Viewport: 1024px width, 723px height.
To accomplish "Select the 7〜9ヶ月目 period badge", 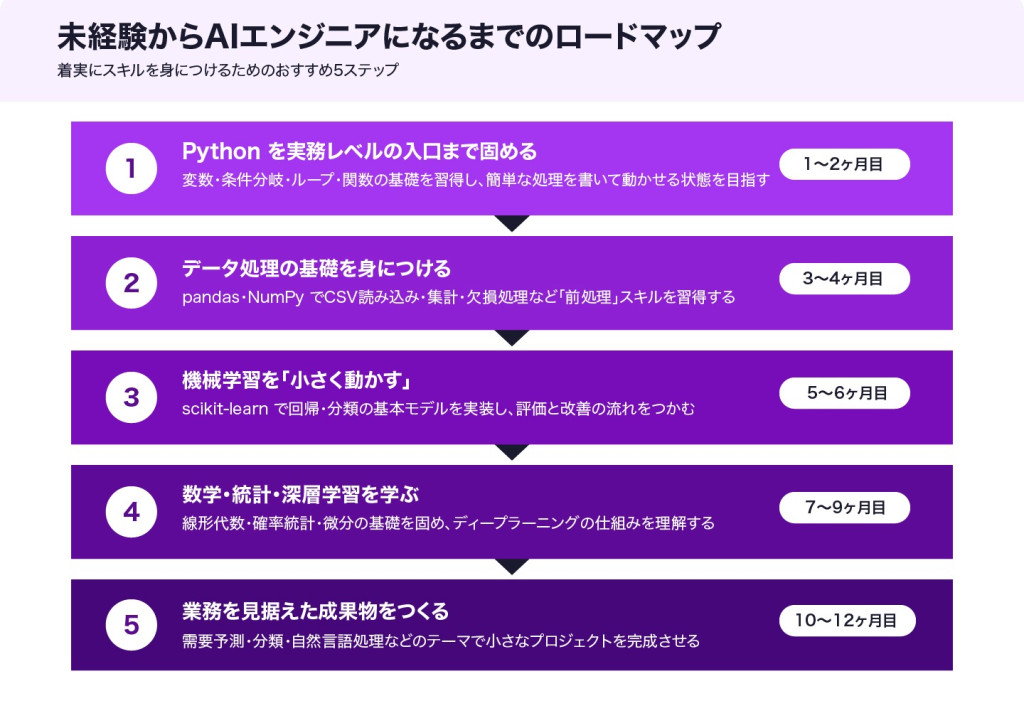I will click(x=844, y=508).
